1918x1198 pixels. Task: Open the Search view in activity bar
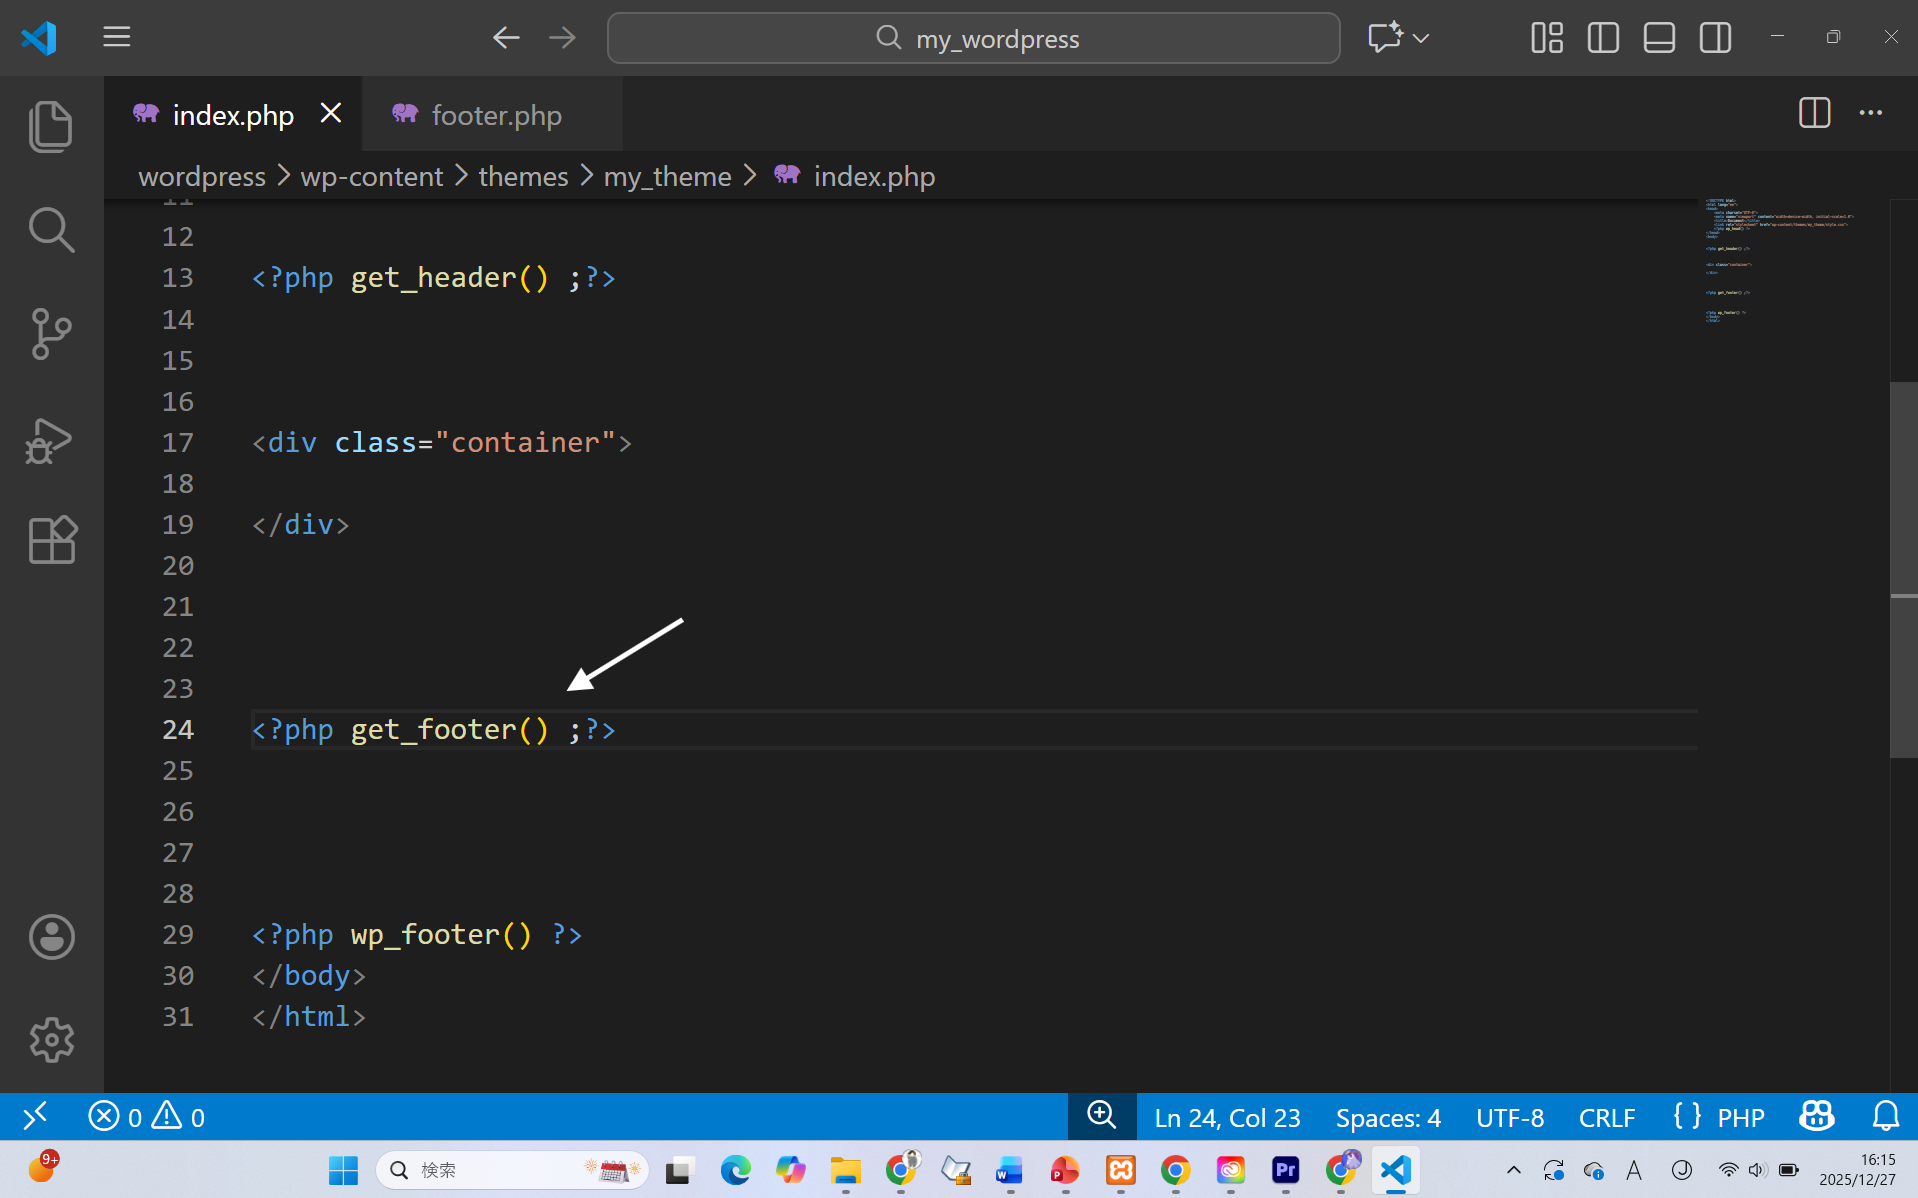click(x=51, y=230)
